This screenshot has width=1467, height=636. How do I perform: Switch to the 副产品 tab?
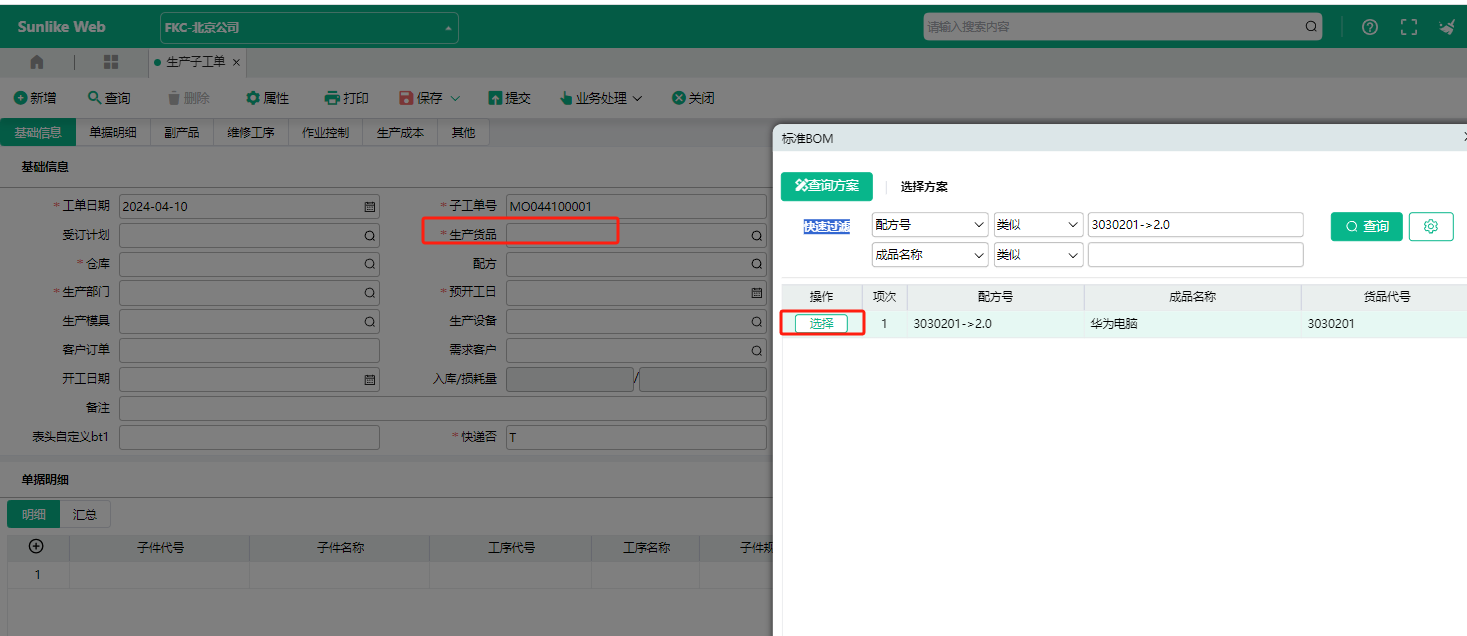click(182, 132)
